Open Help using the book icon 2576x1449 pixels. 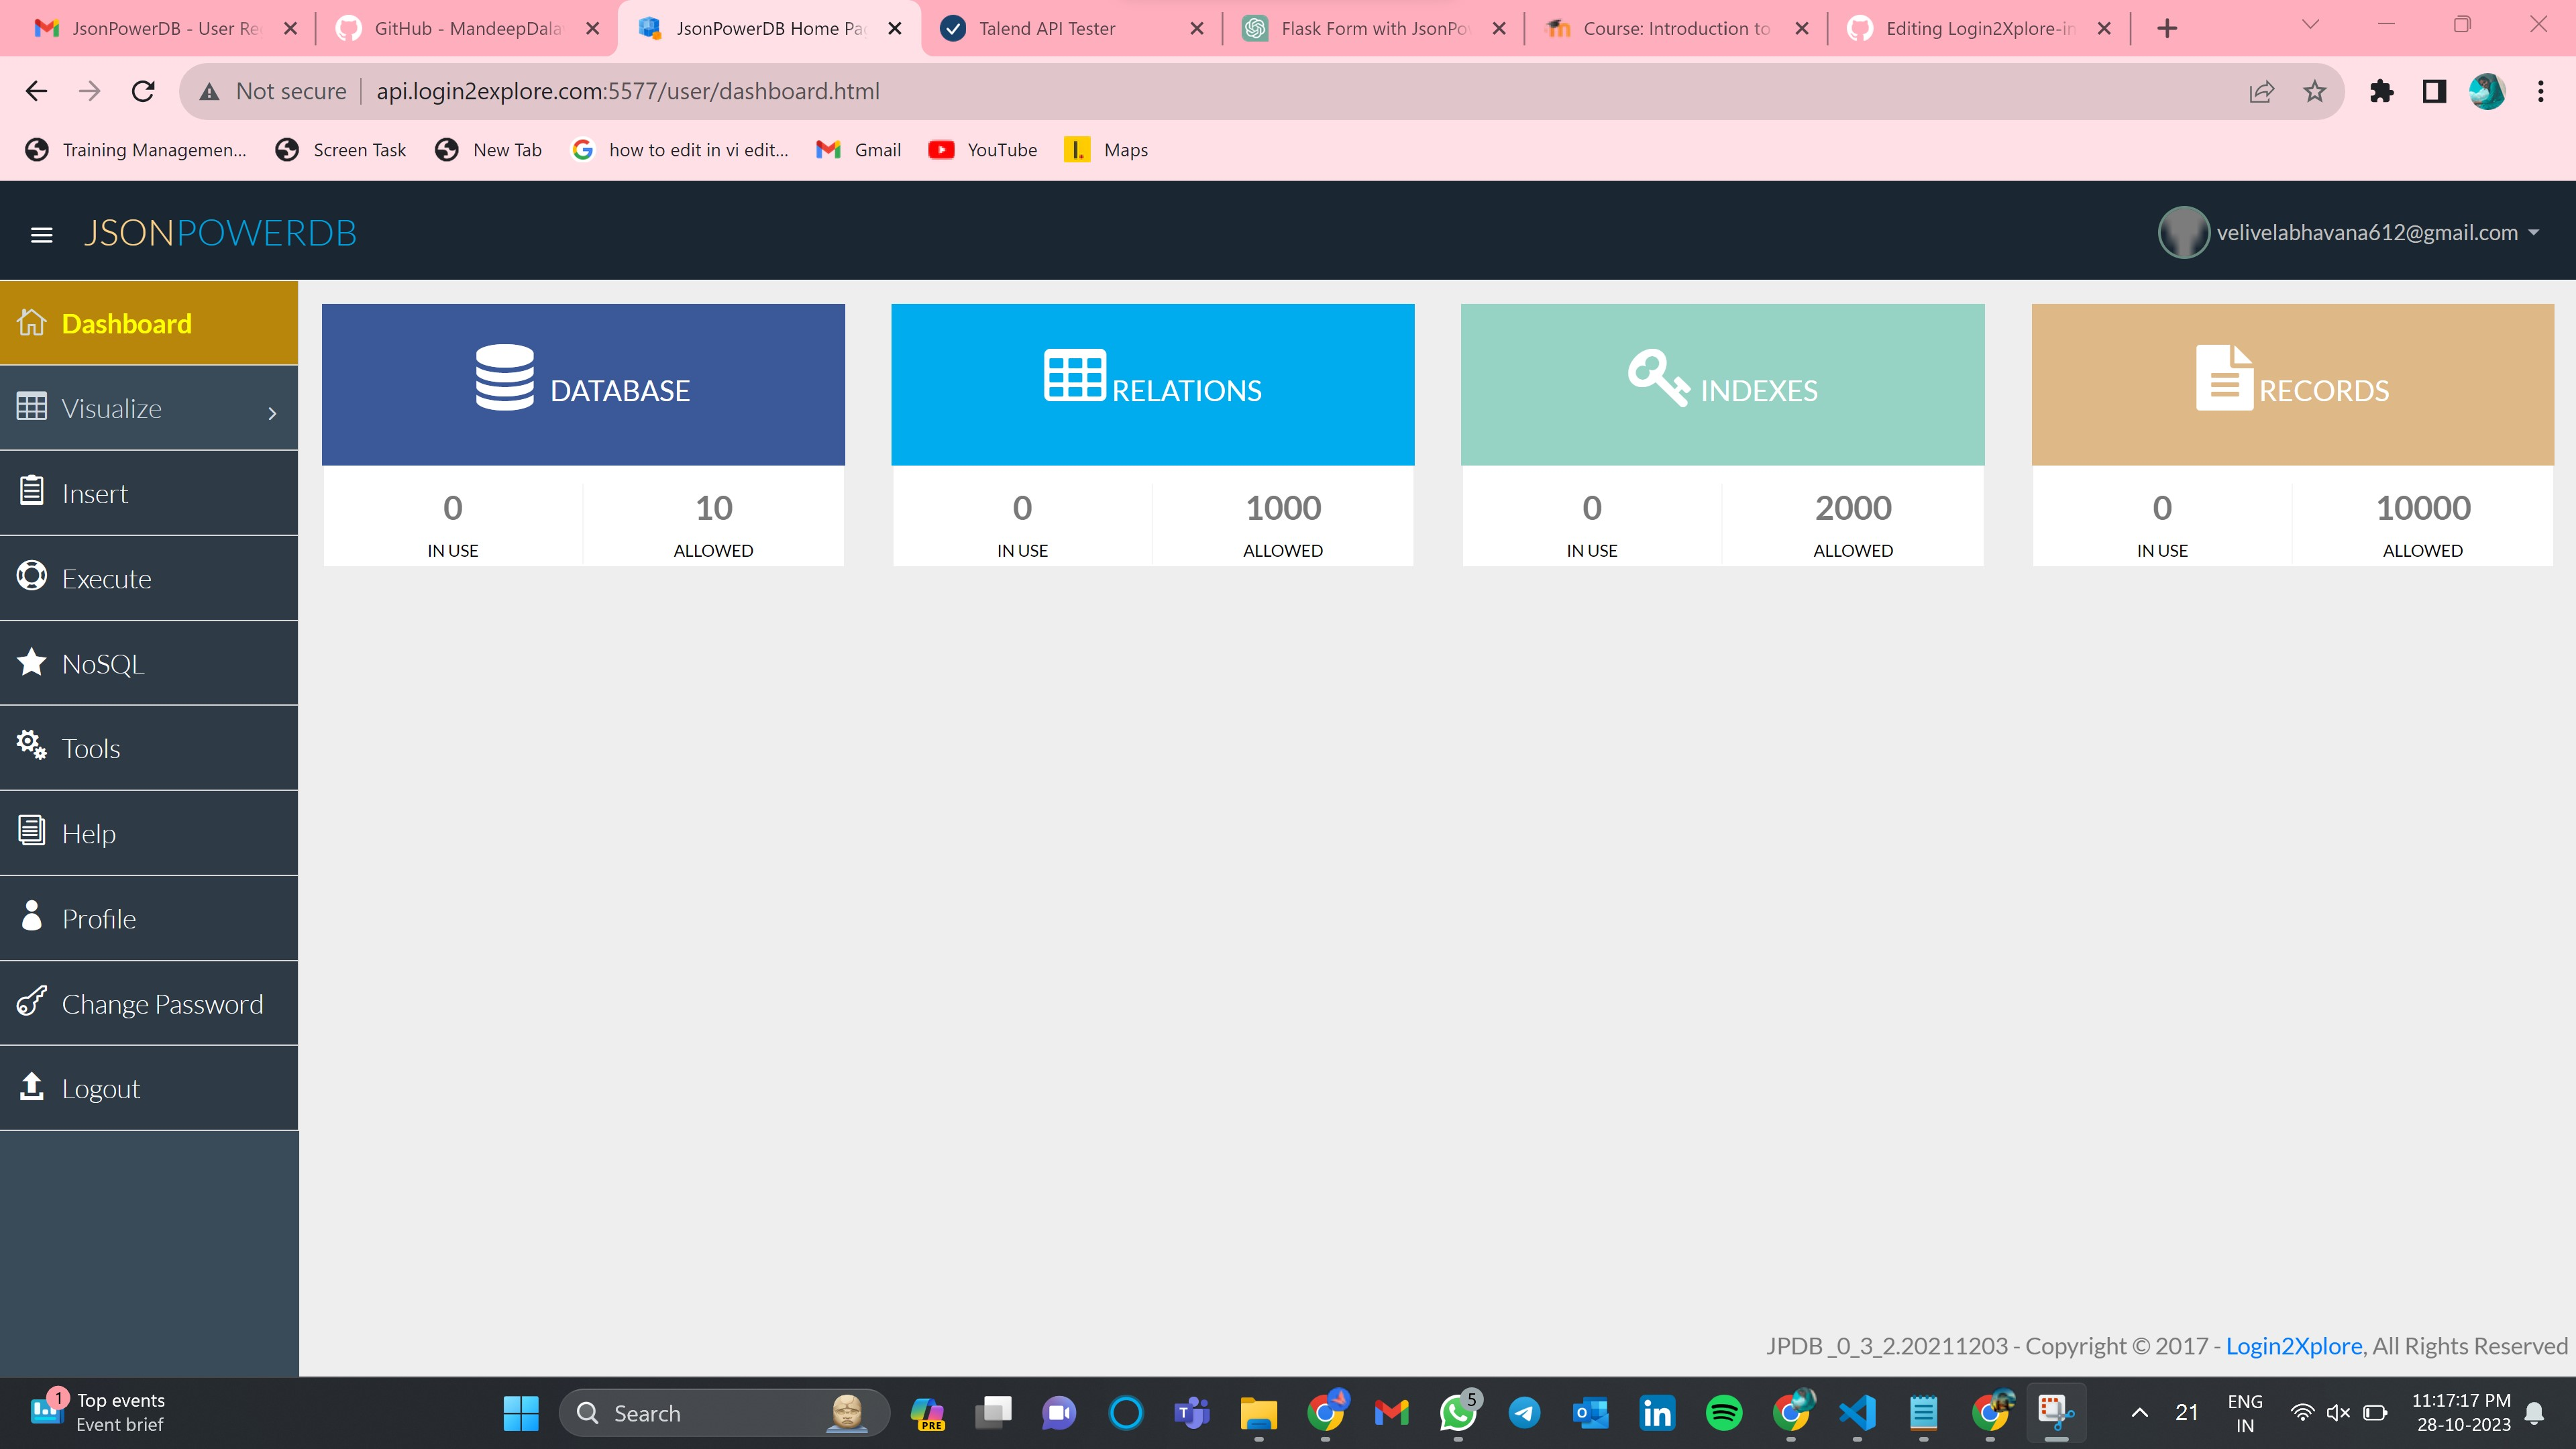[x=31, y=831]
